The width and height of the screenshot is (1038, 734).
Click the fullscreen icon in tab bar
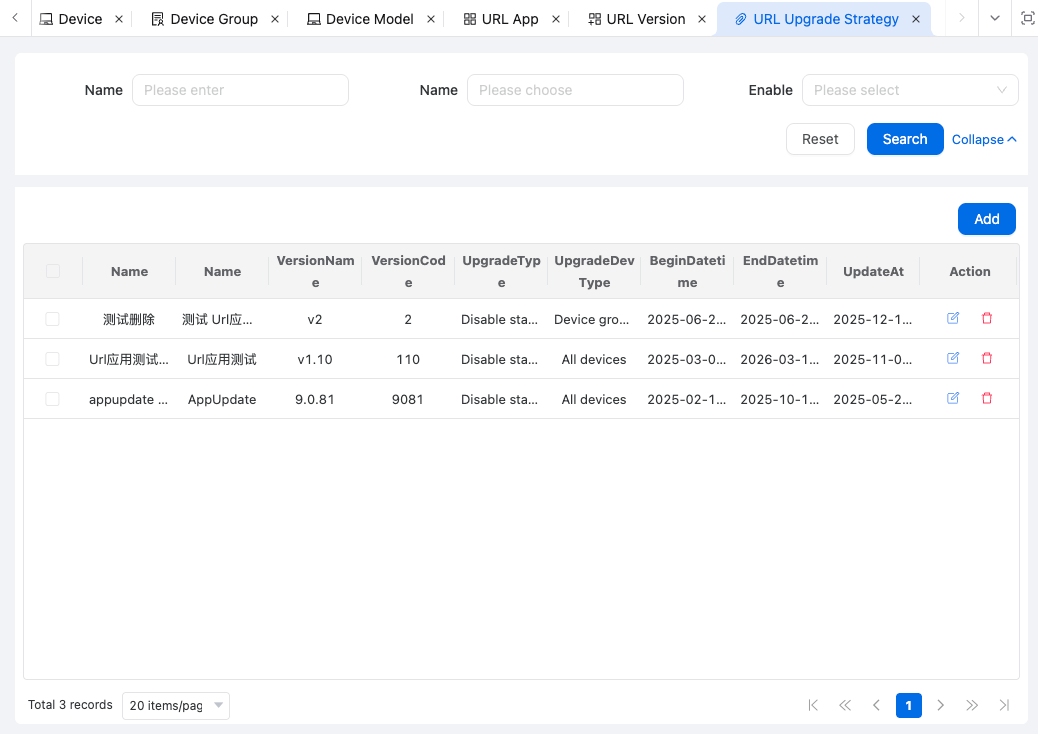1027,18
